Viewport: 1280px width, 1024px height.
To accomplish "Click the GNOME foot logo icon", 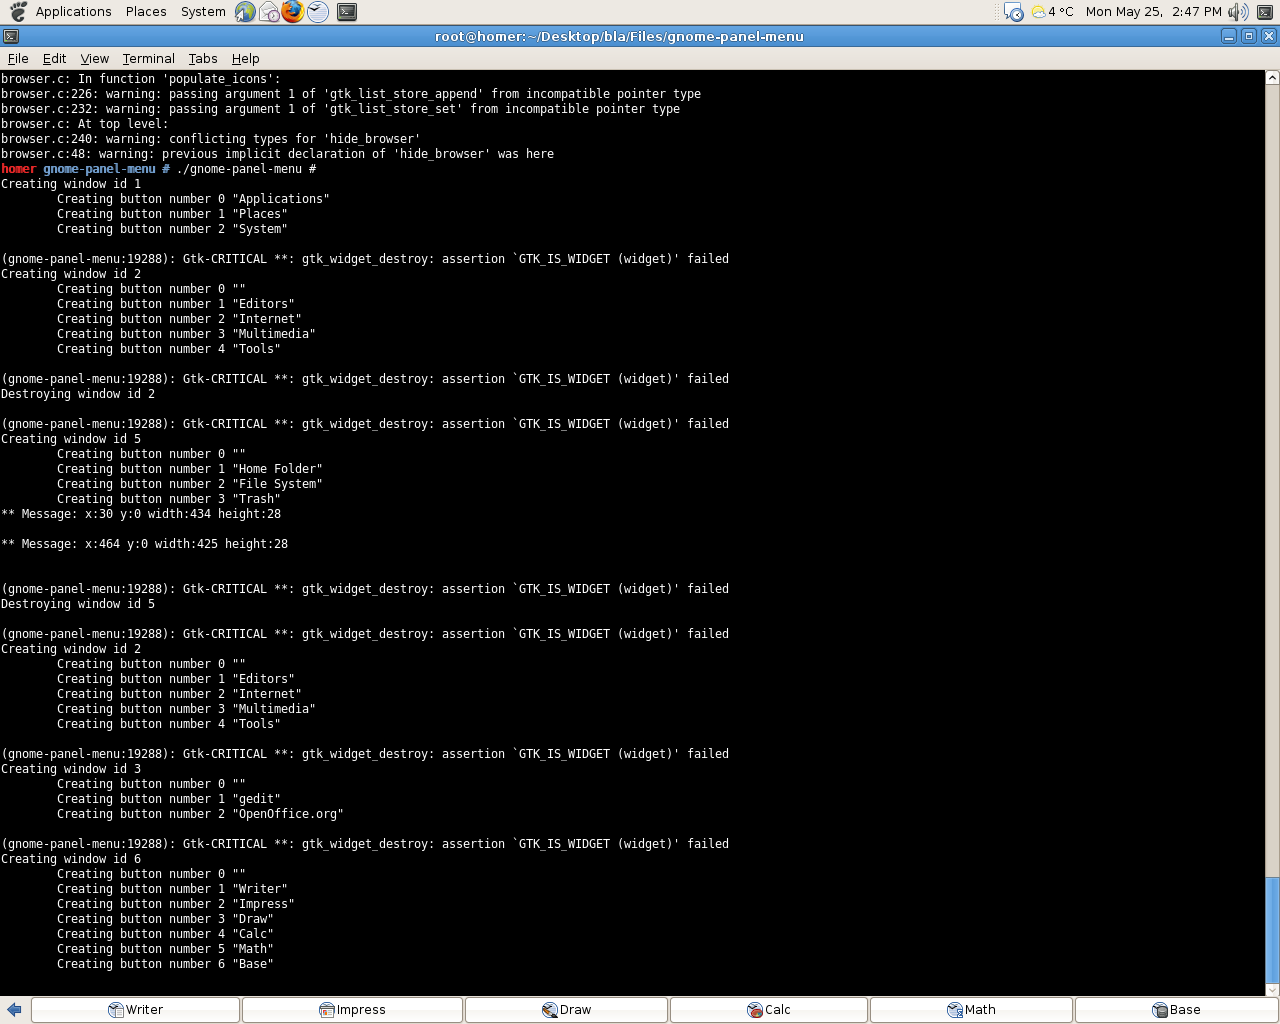I will pos(18,12).
